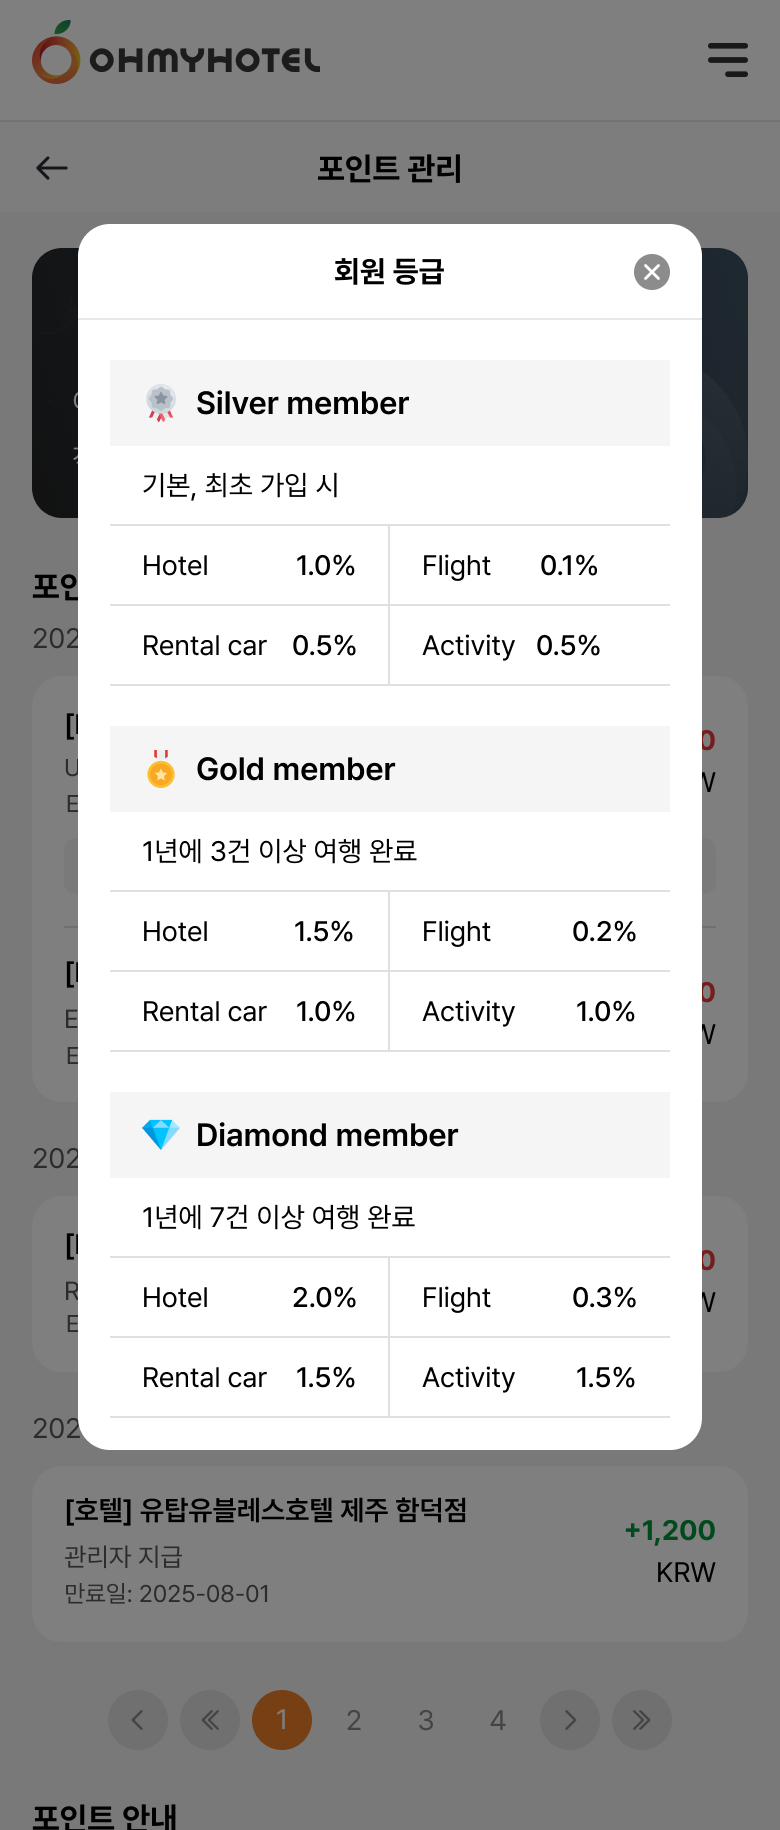Select page 3 in pagination
The width and height of the screenshot is (780, 1830).
(x=426, y=1720)
